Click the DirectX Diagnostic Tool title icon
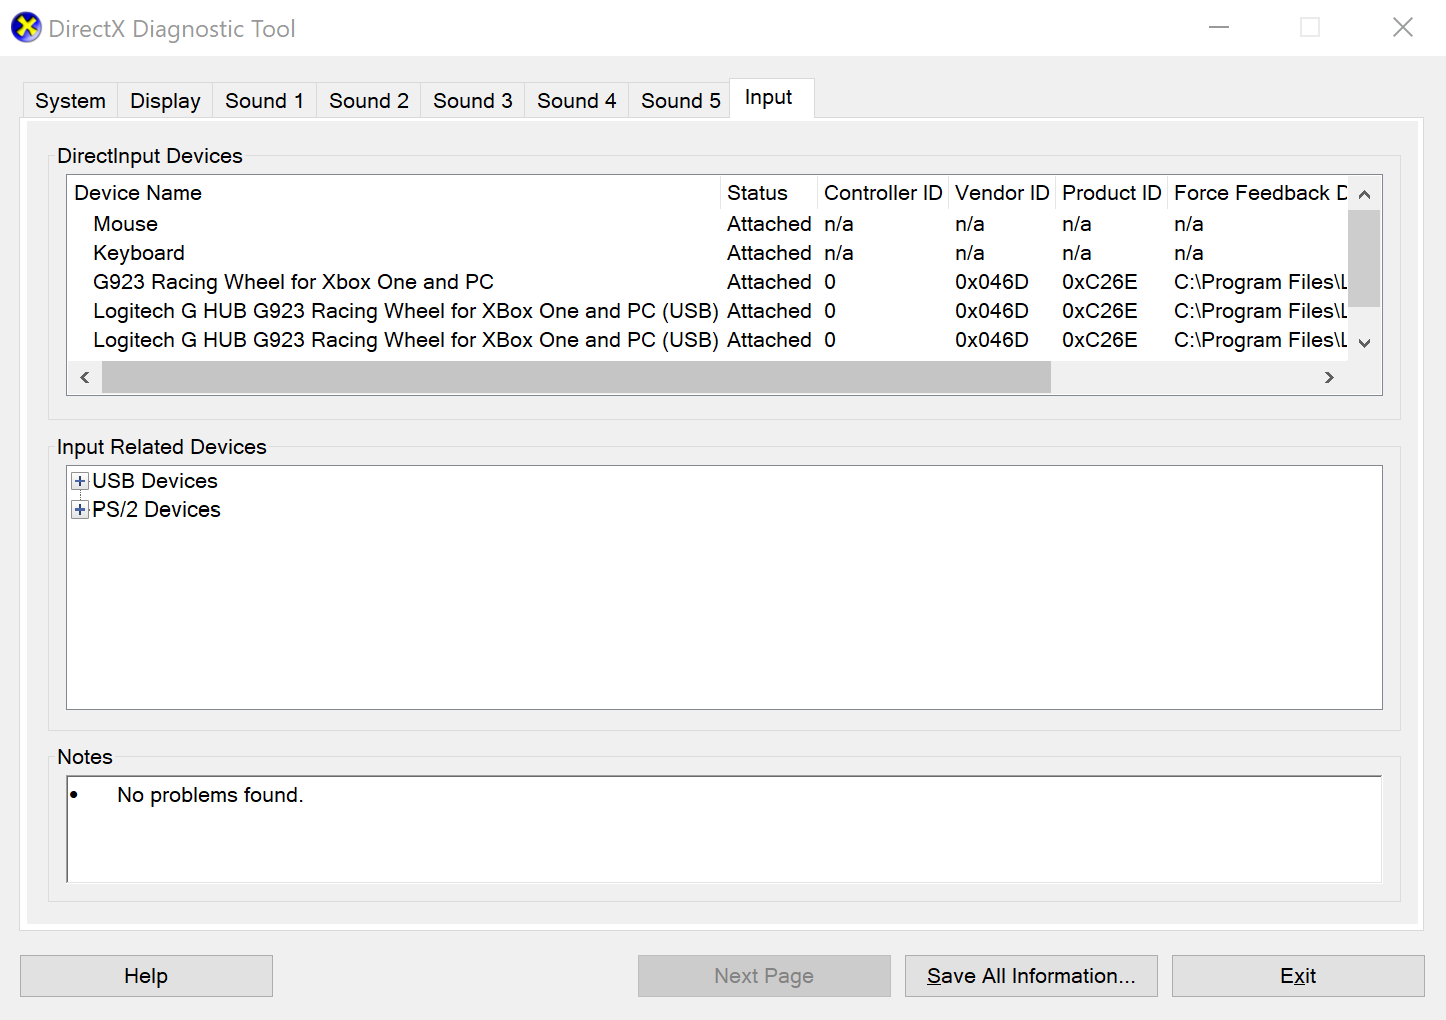Viewport: 1446px width, 1020px height. tap(26, 28)
